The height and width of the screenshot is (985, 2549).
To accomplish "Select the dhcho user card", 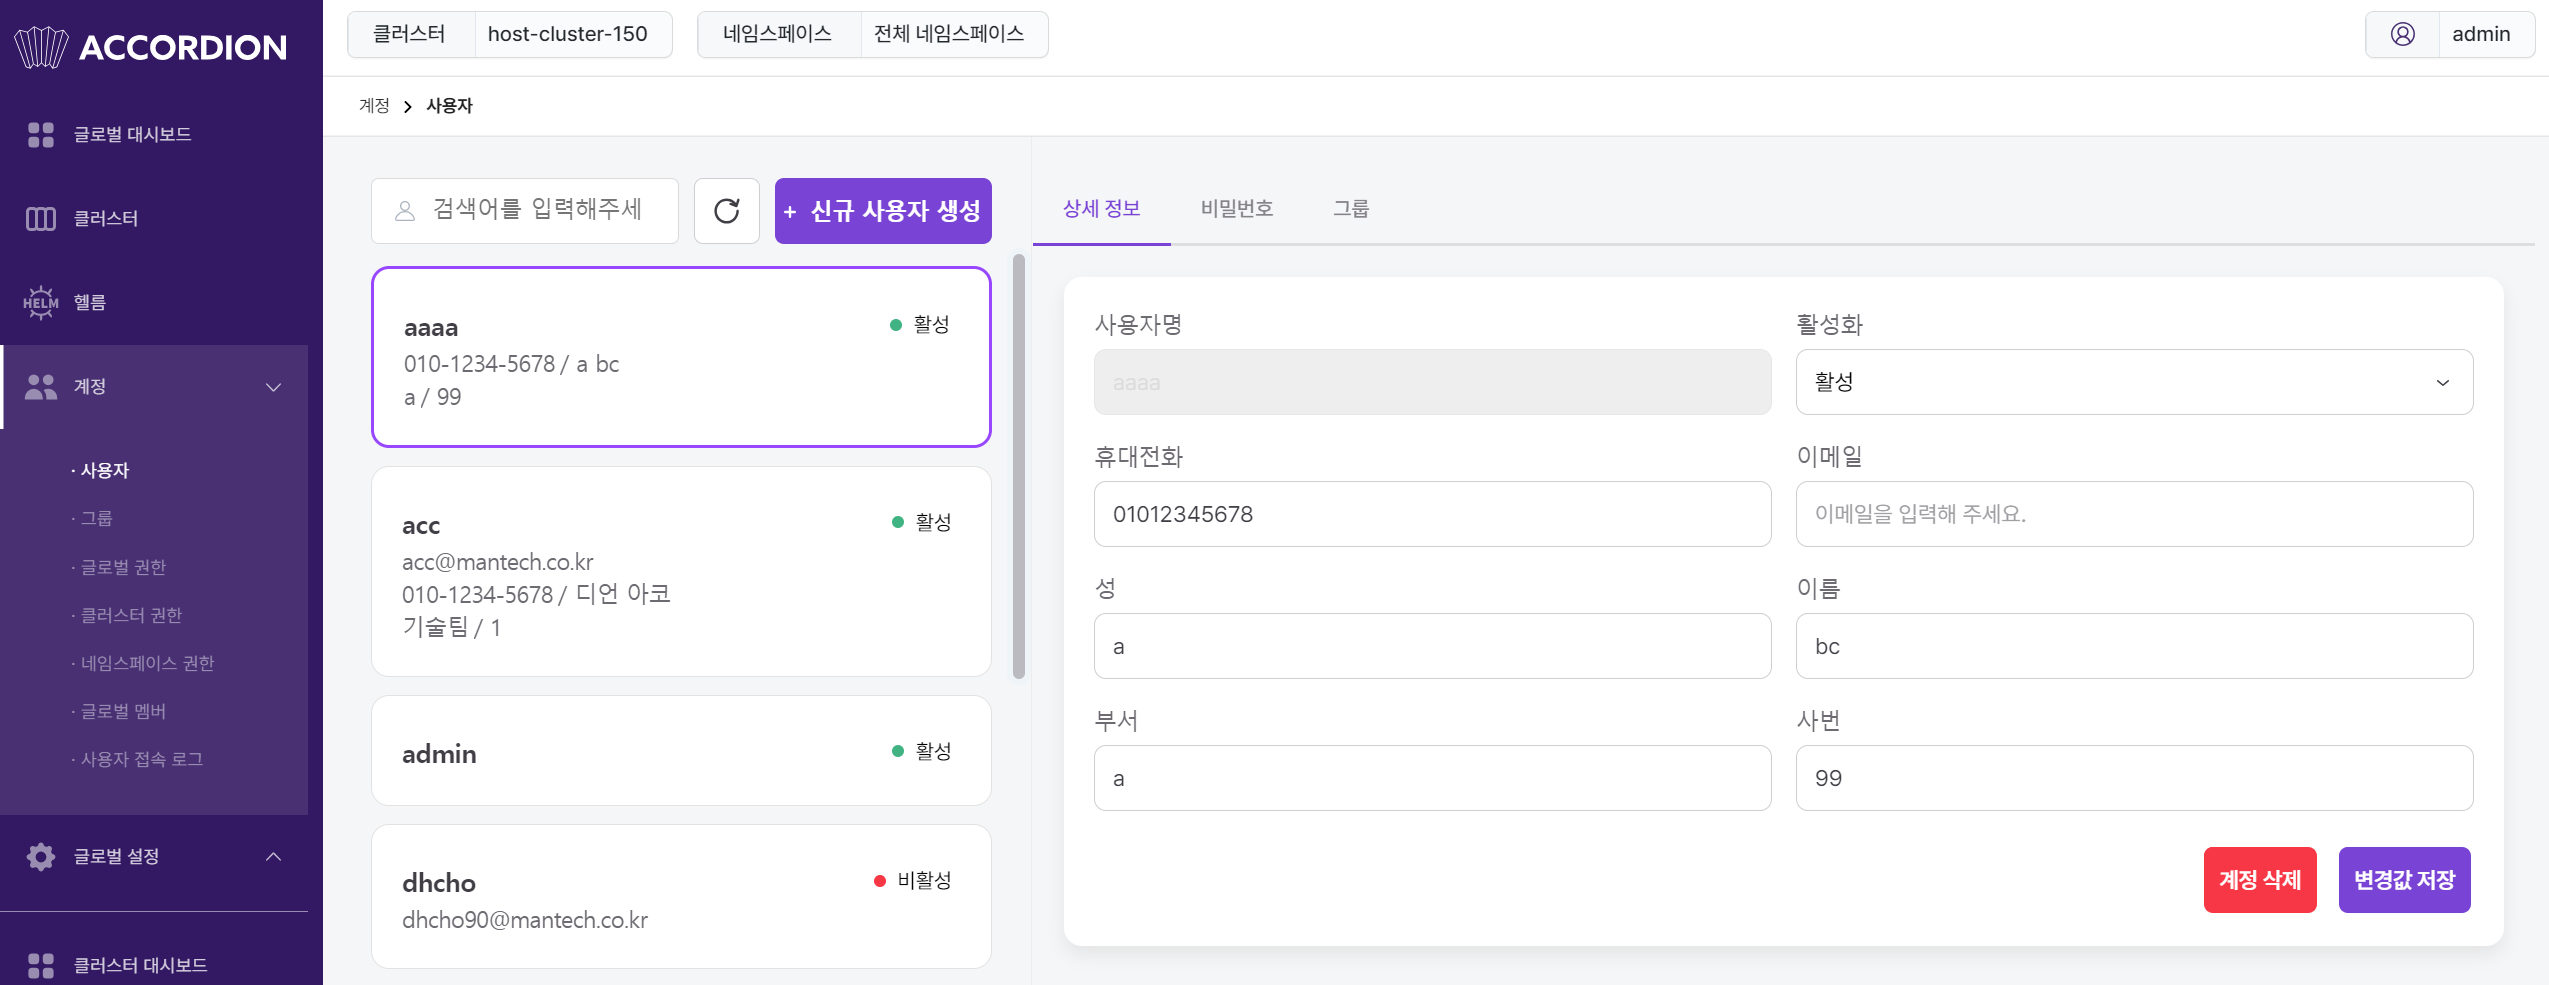I will point(681,896).
